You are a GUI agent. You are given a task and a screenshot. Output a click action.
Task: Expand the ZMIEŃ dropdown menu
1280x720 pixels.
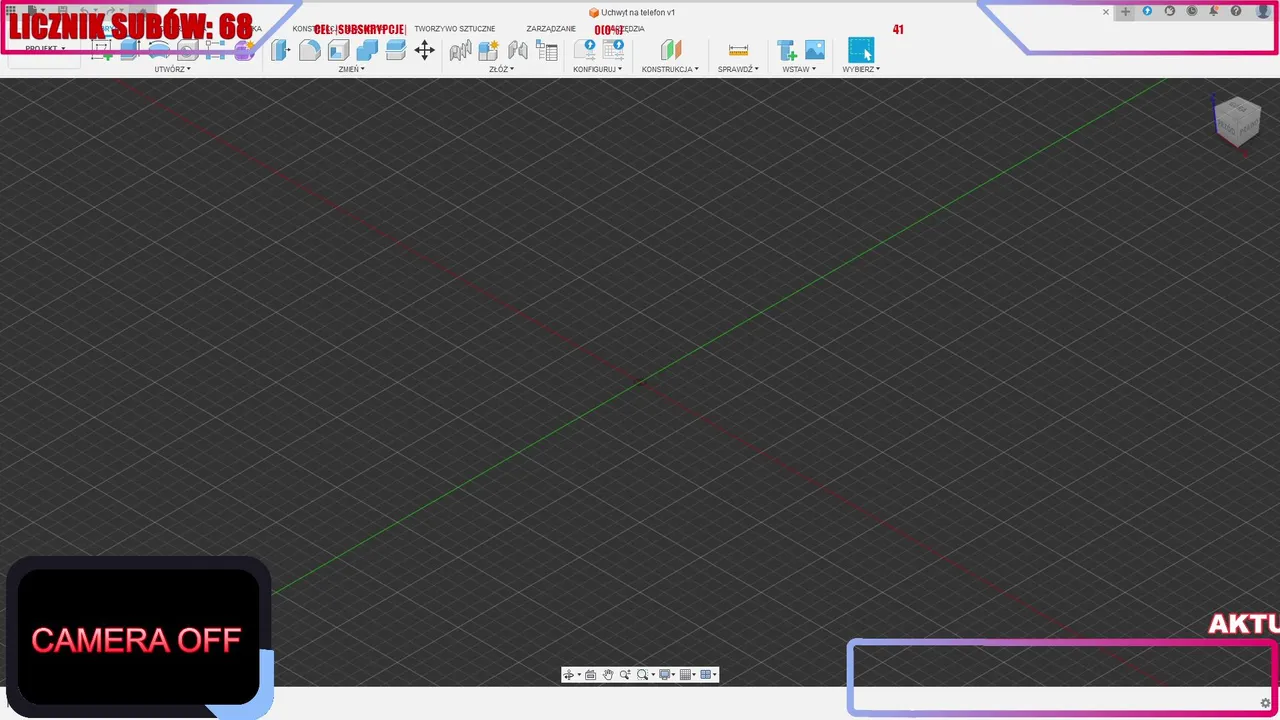(x=351, y=69)
